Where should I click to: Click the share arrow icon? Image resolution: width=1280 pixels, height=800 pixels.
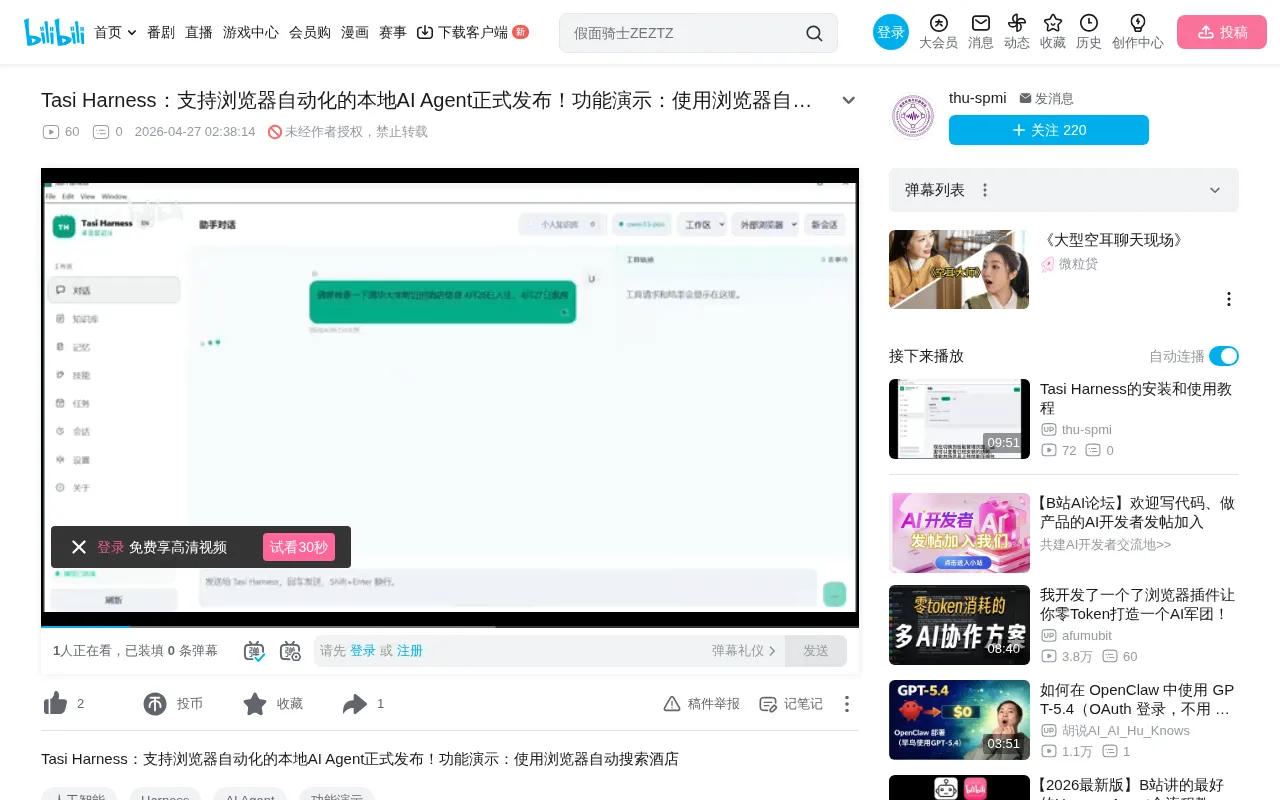[355, 704]
